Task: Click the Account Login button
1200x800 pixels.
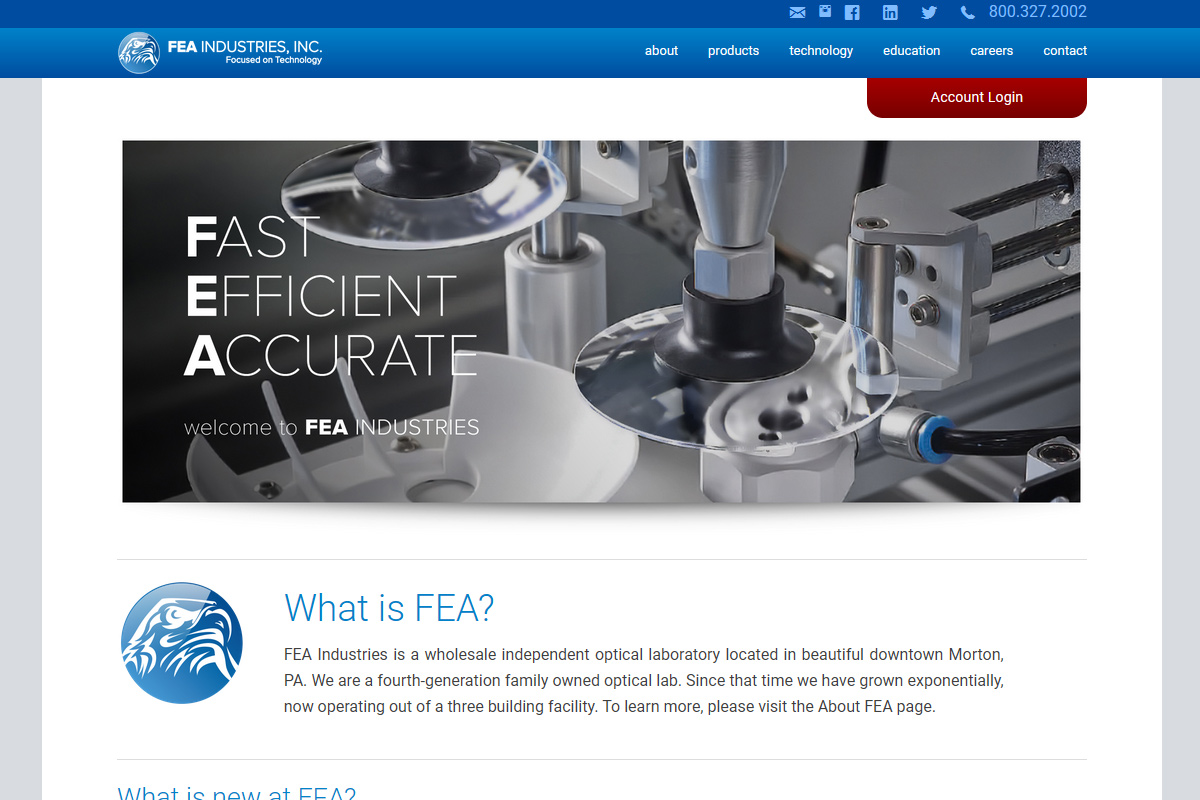Action: pyautogui.click(x=977, y=97)
